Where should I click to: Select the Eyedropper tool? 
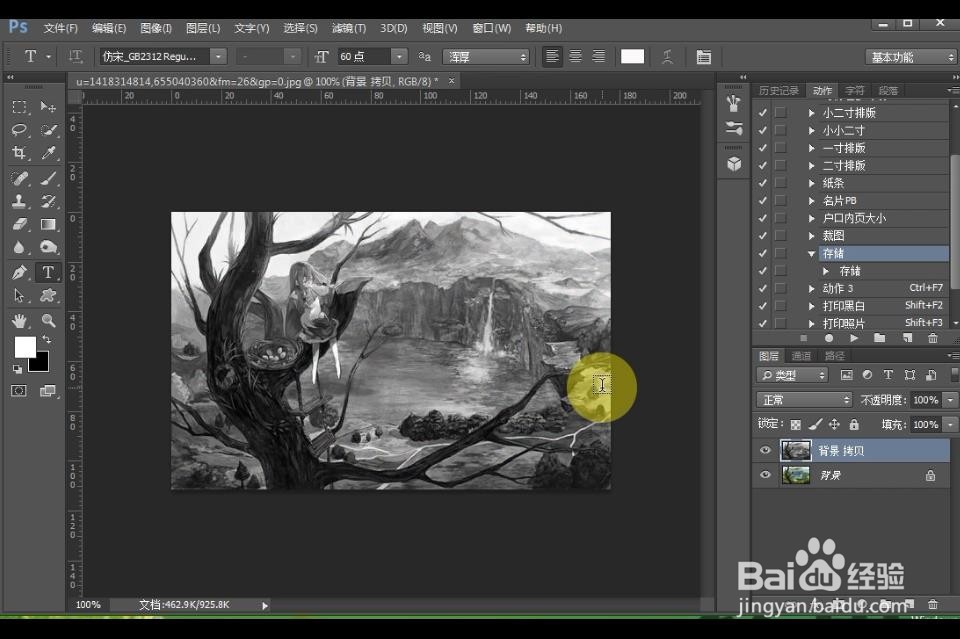(48, 152)
